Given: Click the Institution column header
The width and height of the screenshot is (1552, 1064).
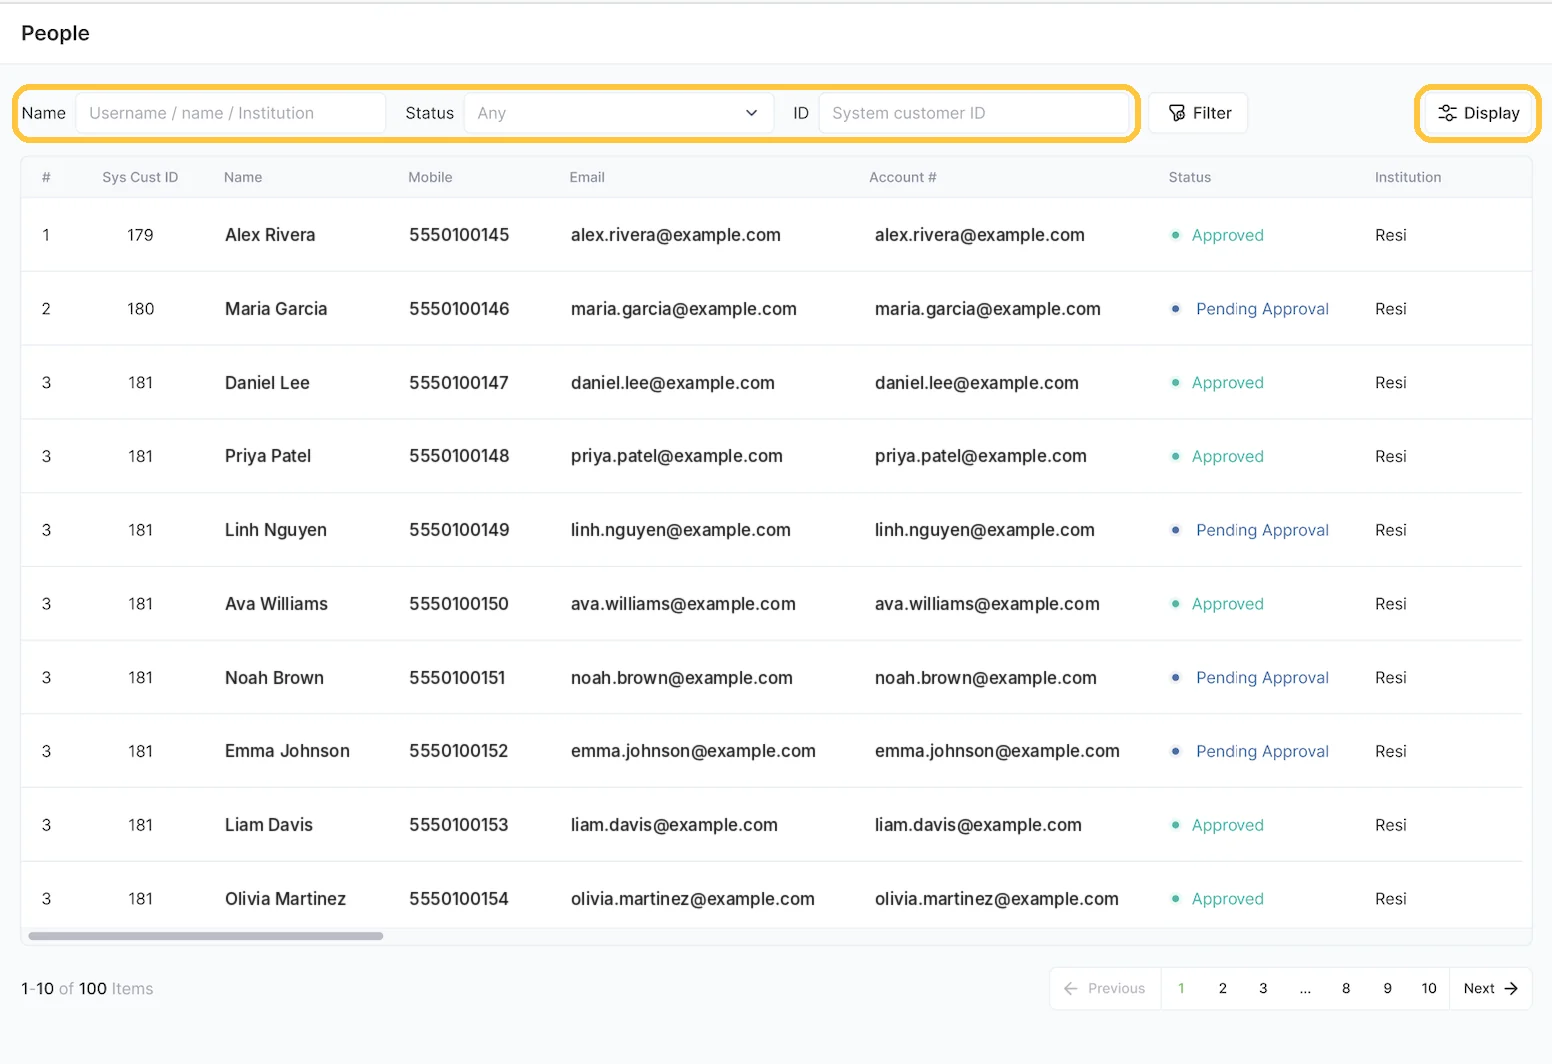Looking at the screenshot, I should point(1408,177).
